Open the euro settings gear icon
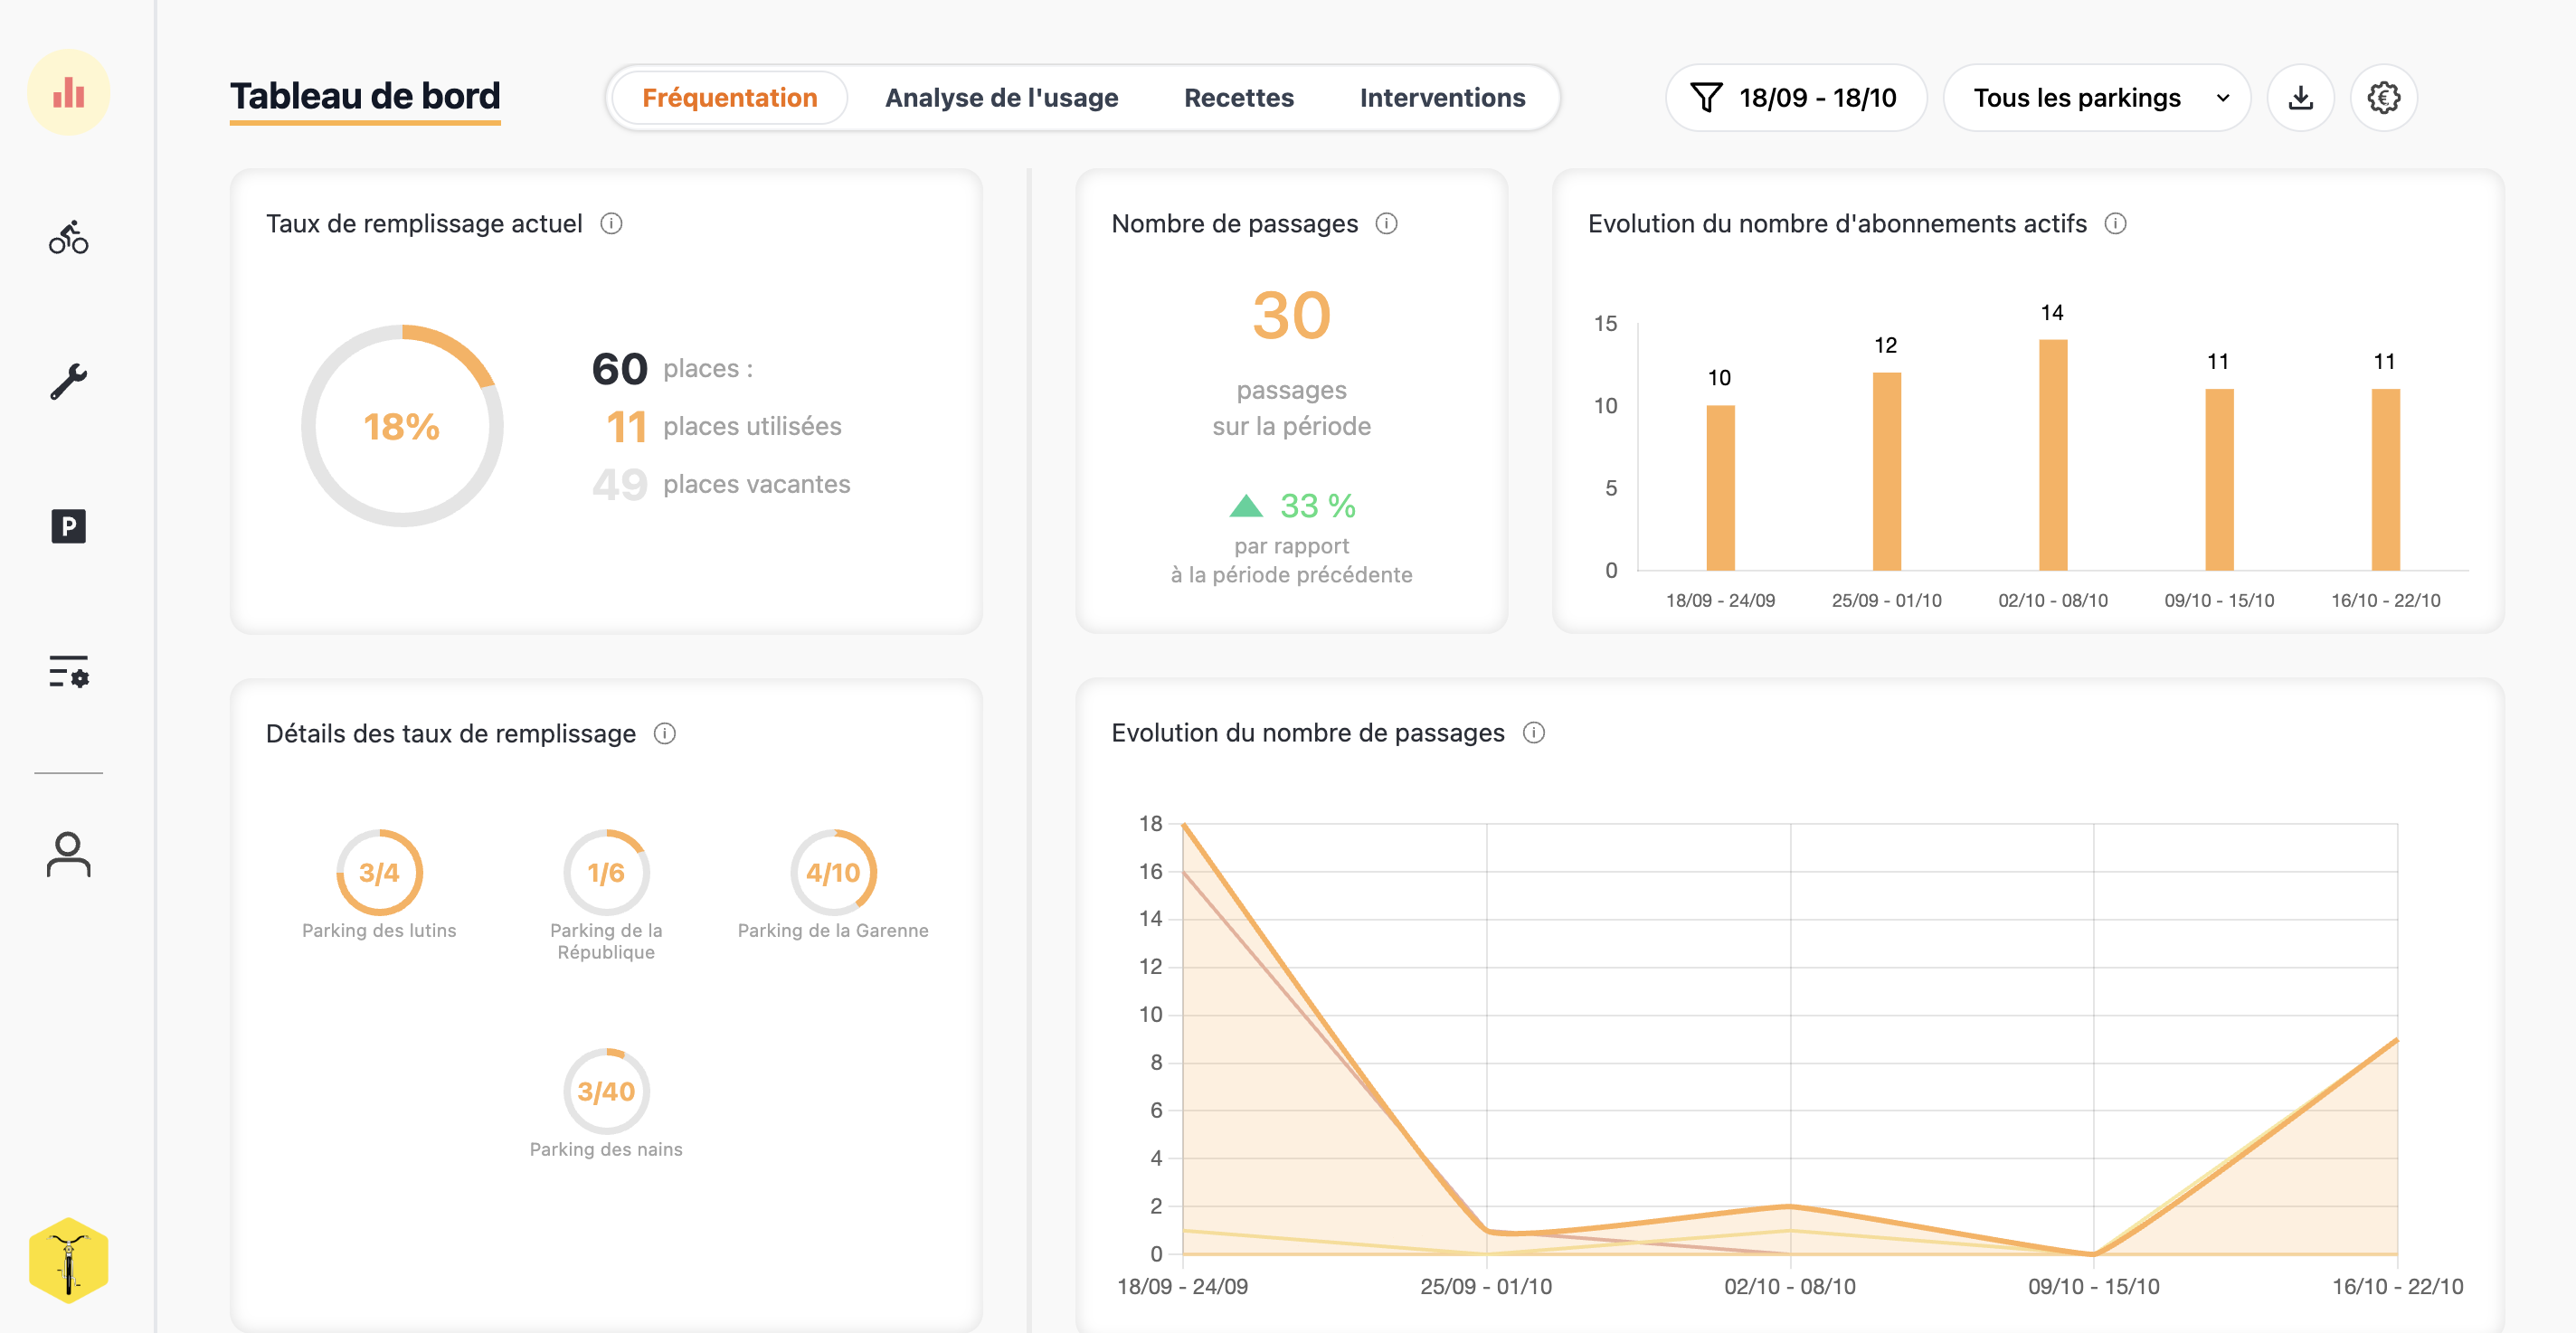This screenshot has height=1333, width=2576. pyautogui.click(x=2383, y=98)
